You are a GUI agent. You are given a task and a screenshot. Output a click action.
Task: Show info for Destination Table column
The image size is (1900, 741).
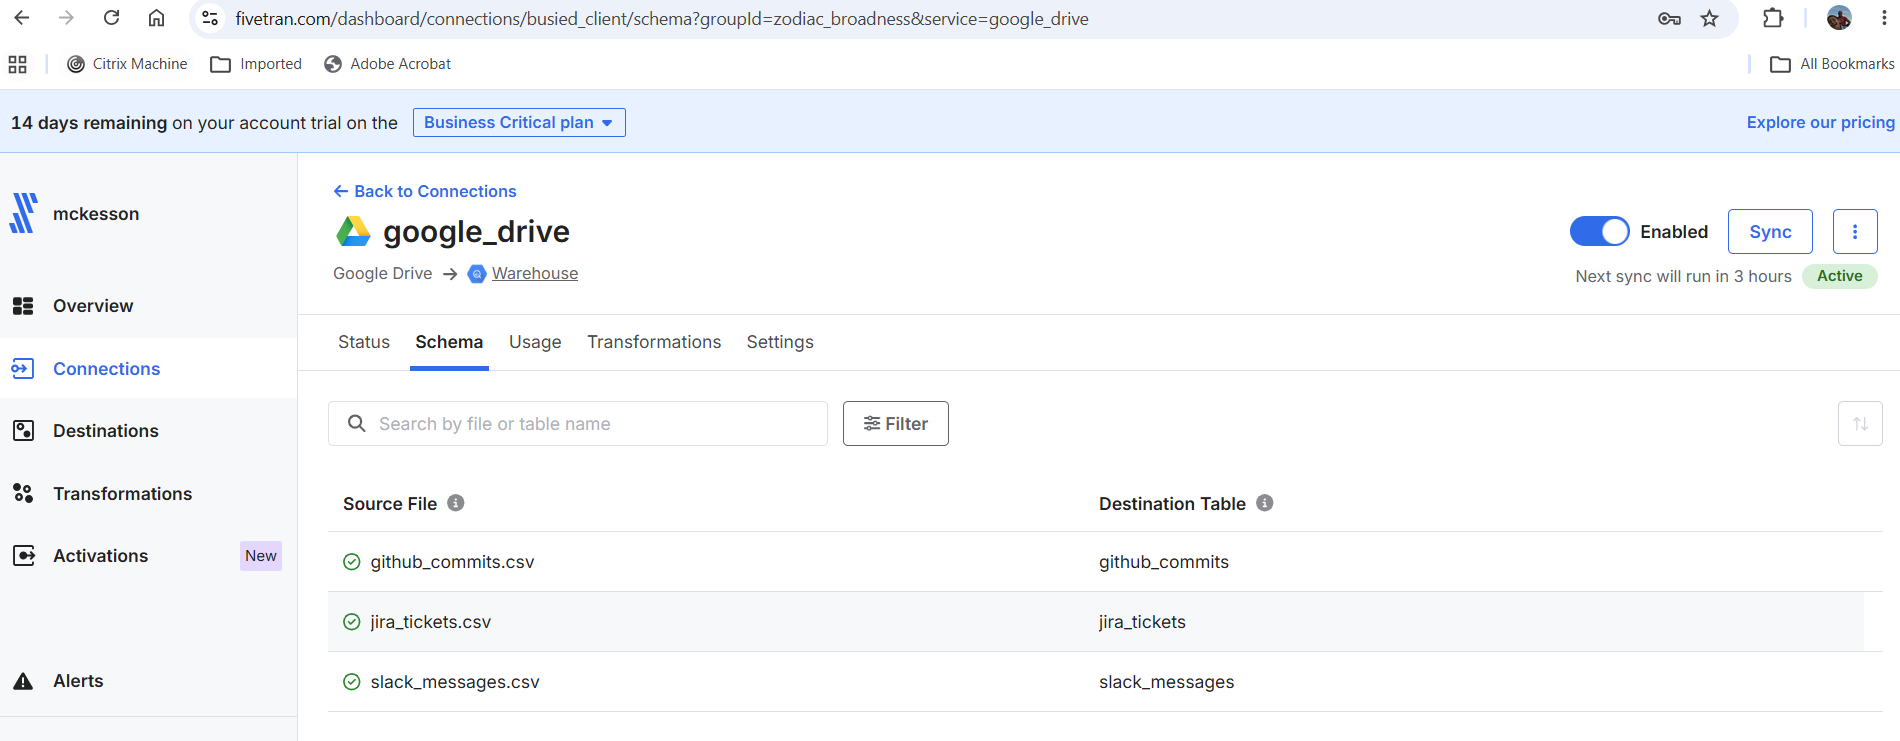pyautogui.click(x=1265, y=503)
